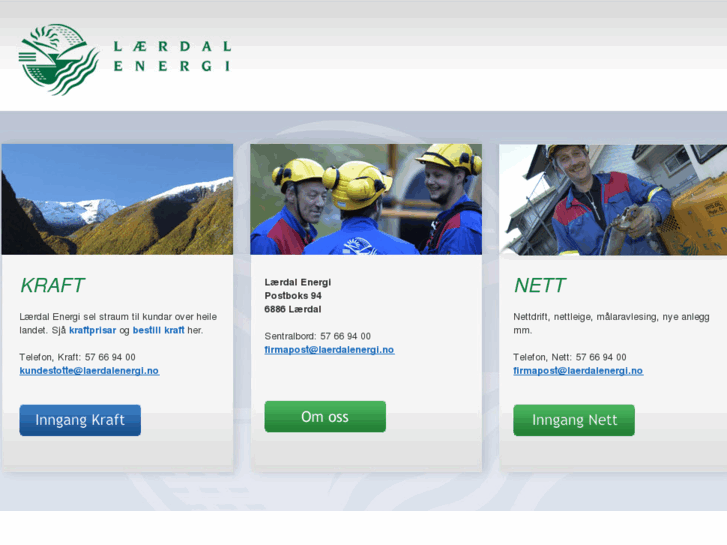
Task: Email kundestotte@laerdalenergi.no
Action: 89,371
